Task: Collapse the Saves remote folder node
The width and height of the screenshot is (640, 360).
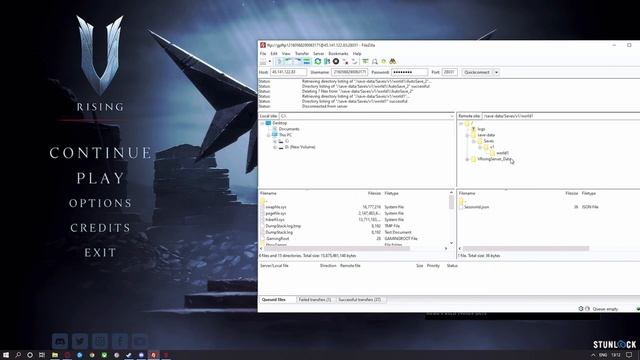Action: click(x=473, y=141)
